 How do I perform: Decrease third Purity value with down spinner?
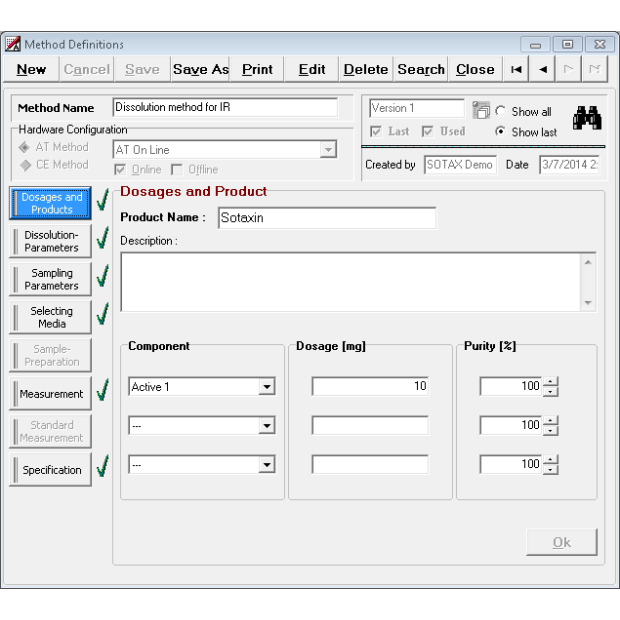point(551,469)
